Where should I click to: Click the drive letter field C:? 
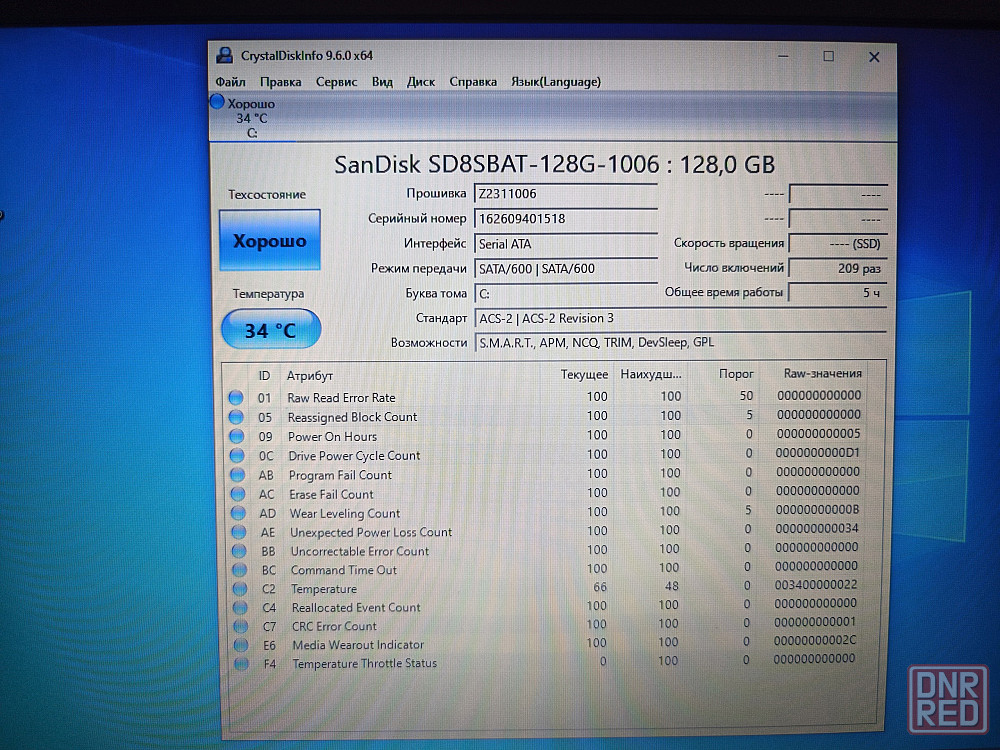click(565, 293)
